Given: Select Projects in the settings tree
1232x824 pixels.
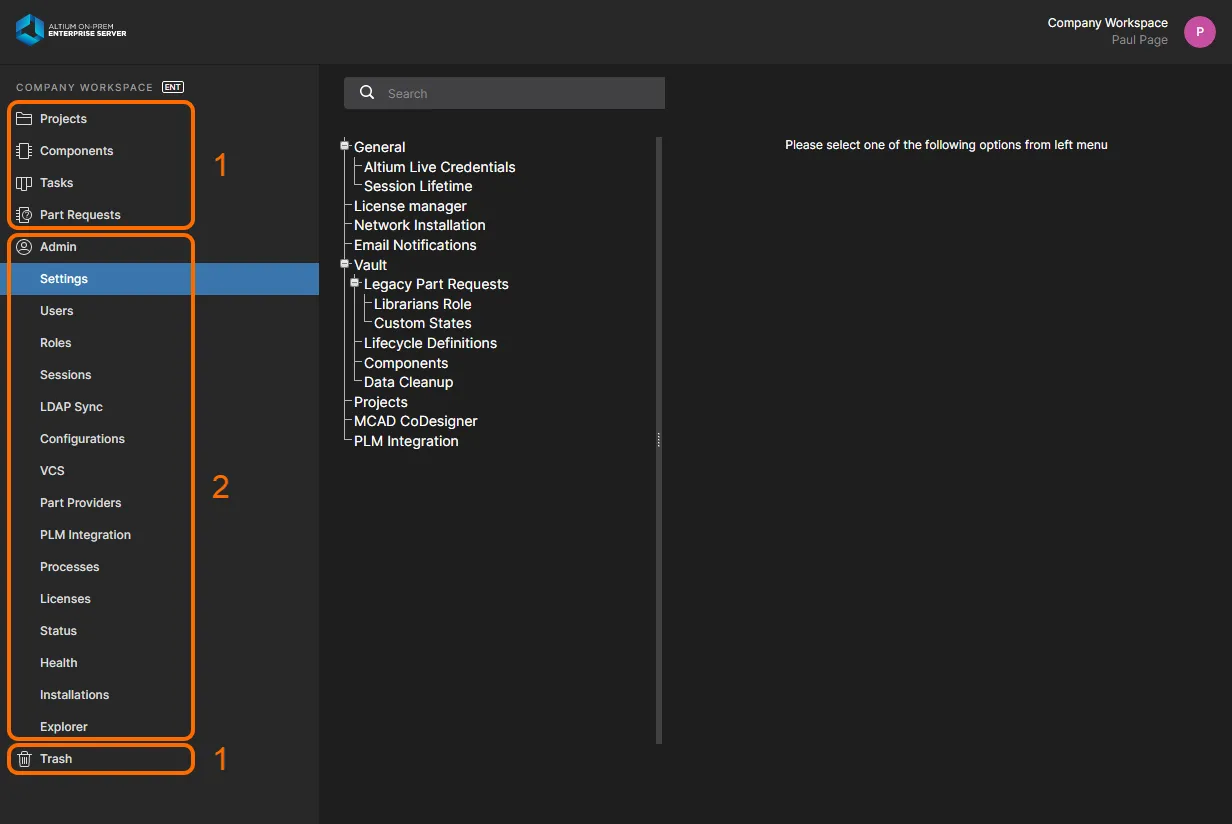Looking at the screenshot, I should 381,402.
